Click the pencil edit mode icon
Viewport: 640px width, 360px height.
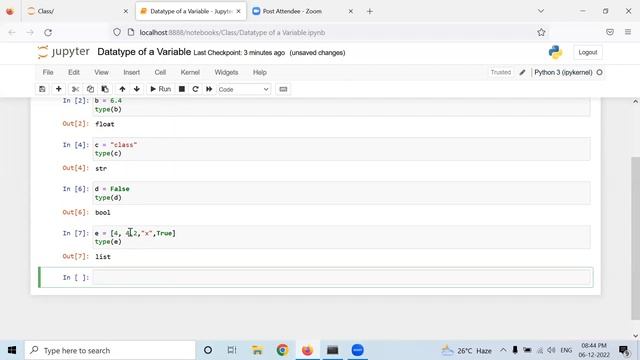pyautogui.click(x=522, y=72)
